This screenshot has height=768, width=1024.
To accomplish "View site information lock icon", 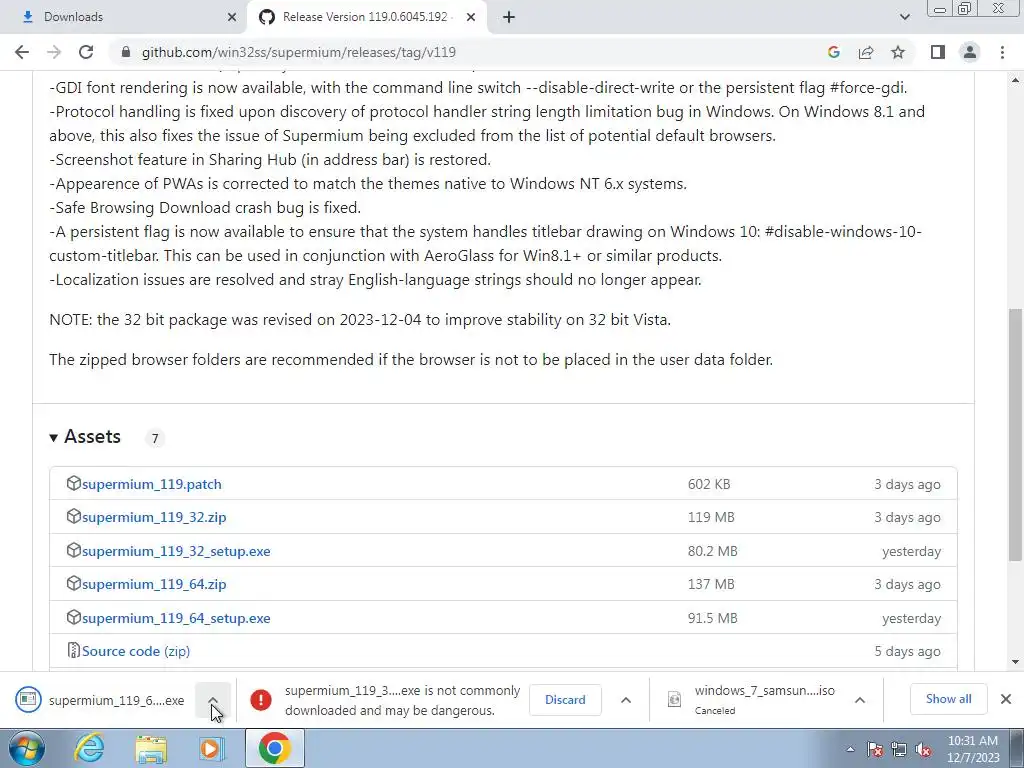I will (126, 52).
